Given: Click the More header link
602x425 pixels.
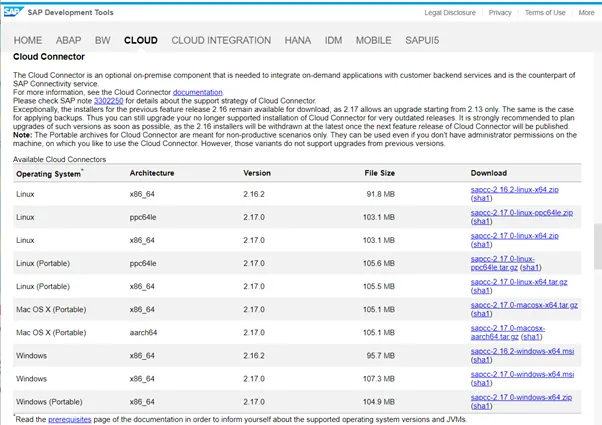Looking at the screenshot, I should pyautogui.click(x=586, y=13).
